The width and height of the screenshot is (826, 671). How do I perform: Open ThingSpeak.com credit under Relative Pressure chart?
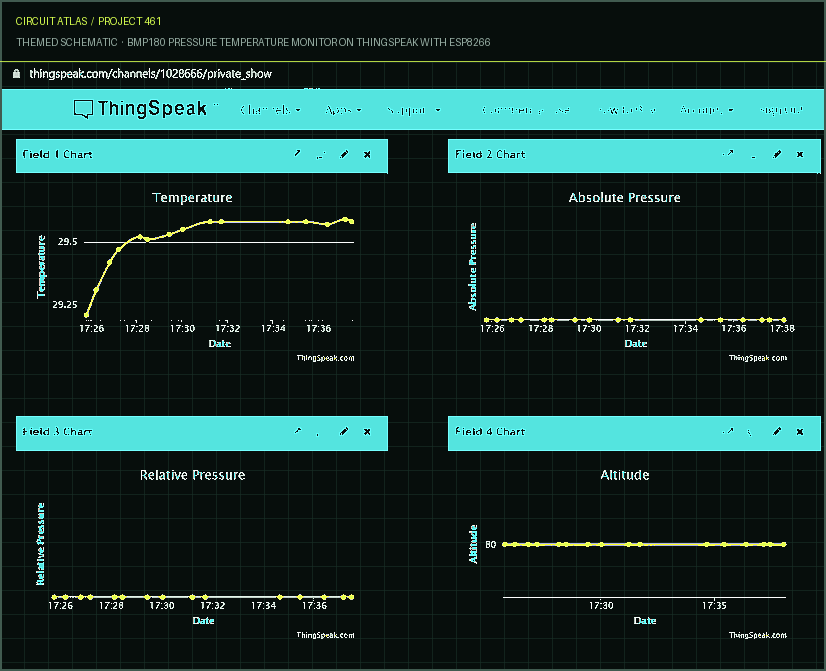coord(325,635)
